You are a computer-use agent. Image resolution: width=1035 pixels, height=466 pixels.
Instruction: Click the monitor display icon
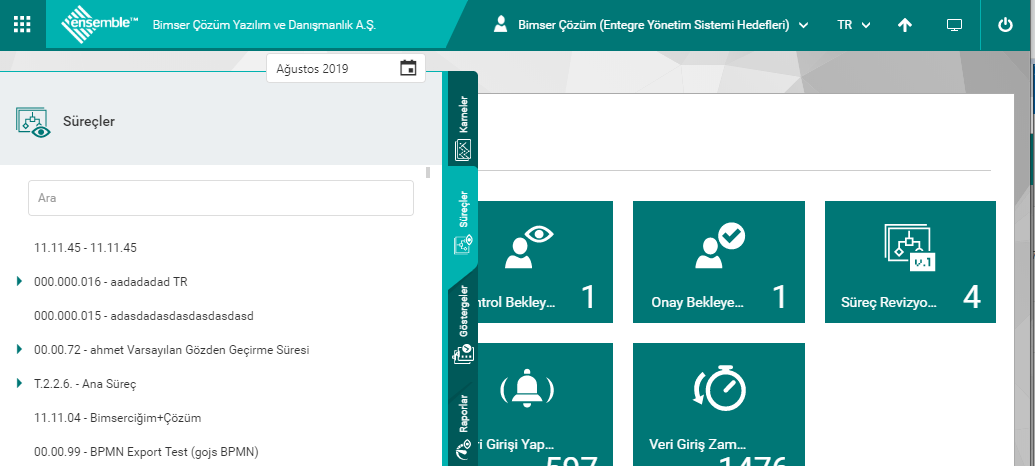954,25
